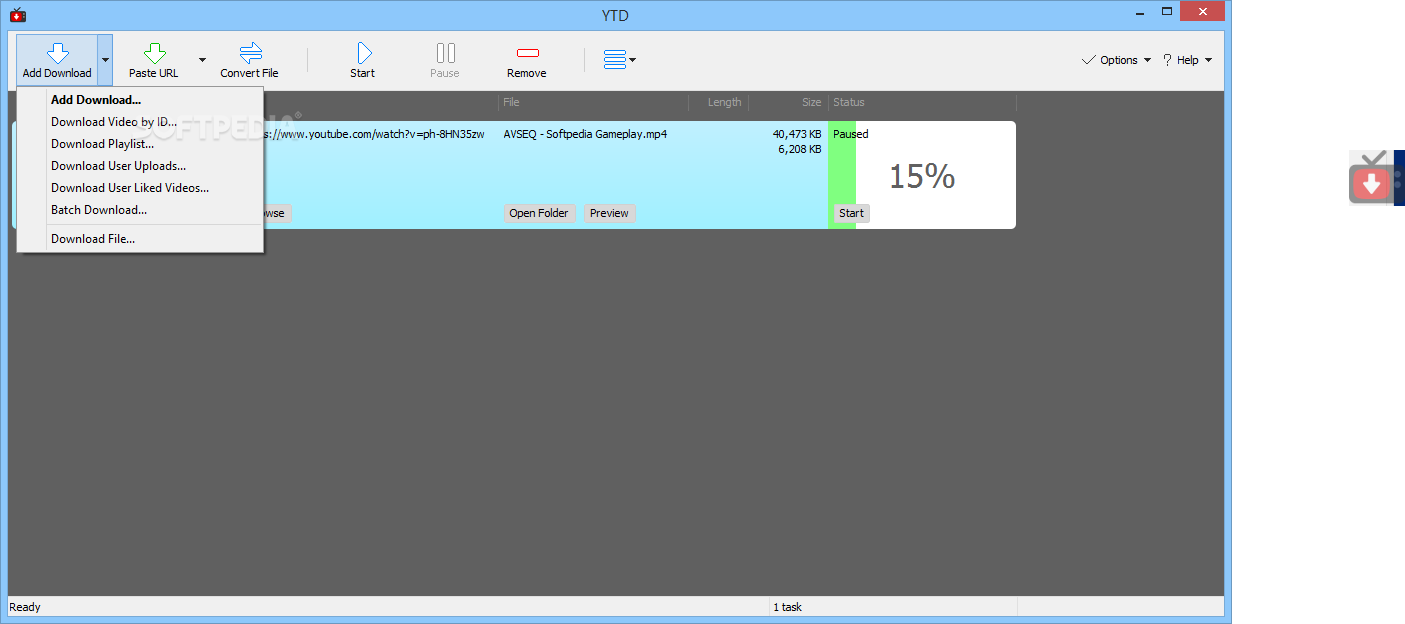Open the Options menu
The width and height of the screenshot is (1405, 624).
tap(1117, 60)
